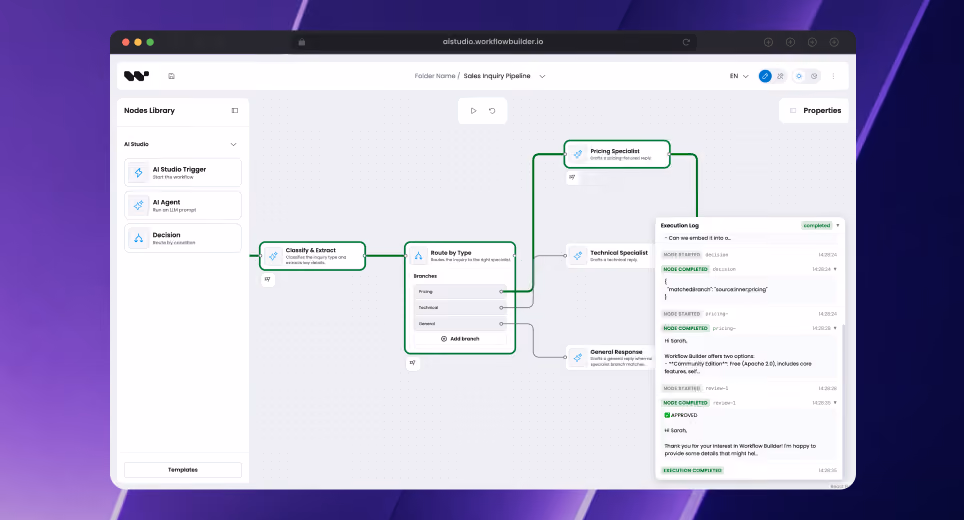The image size is (964, 520).
Task: Collapse the Nodes Library panel
Action: click(x=235, y=111)
